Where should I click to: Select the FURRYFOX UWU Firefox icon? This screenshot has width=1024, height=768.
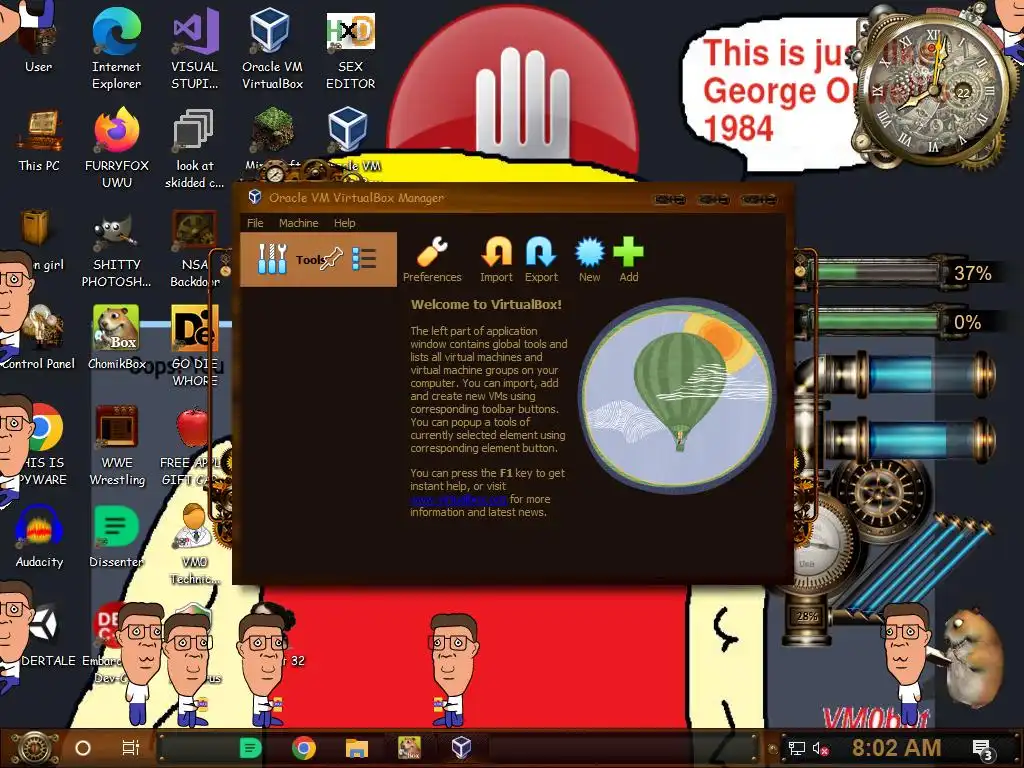click(x=117, y=148)
